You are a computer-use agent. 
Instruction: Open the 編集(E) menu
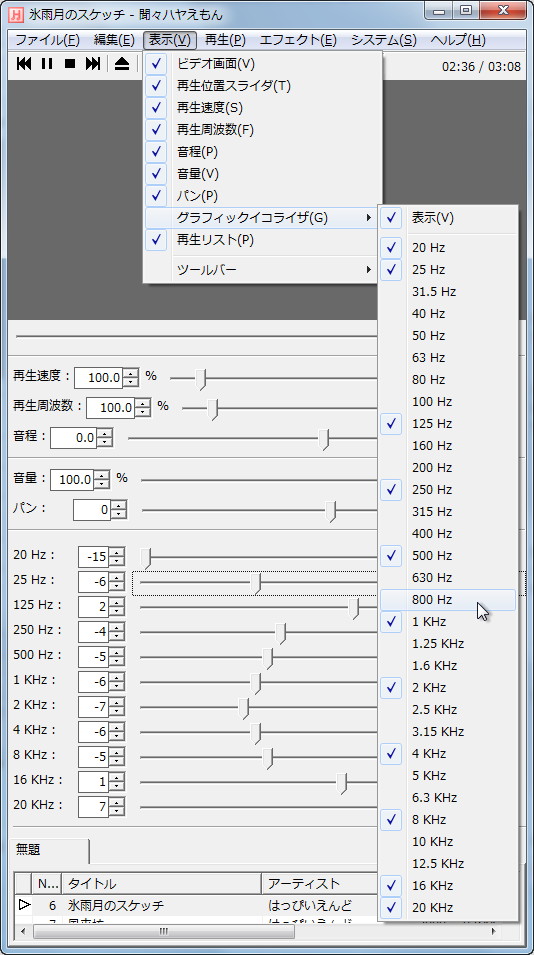tap(114, 40)
